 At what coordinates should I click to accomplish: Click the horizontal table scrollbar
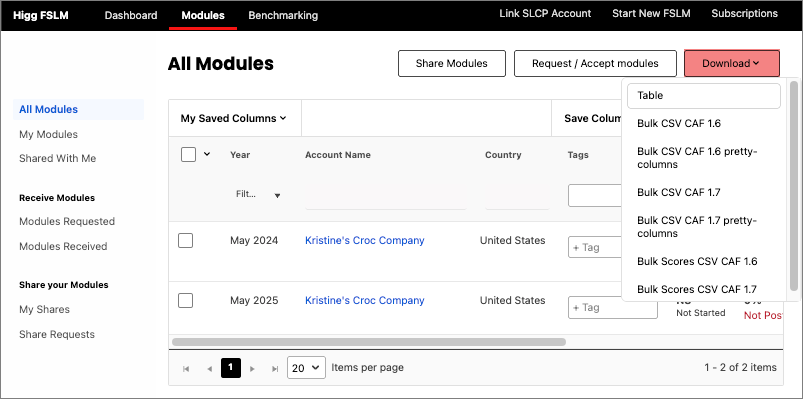coord(369,342)
